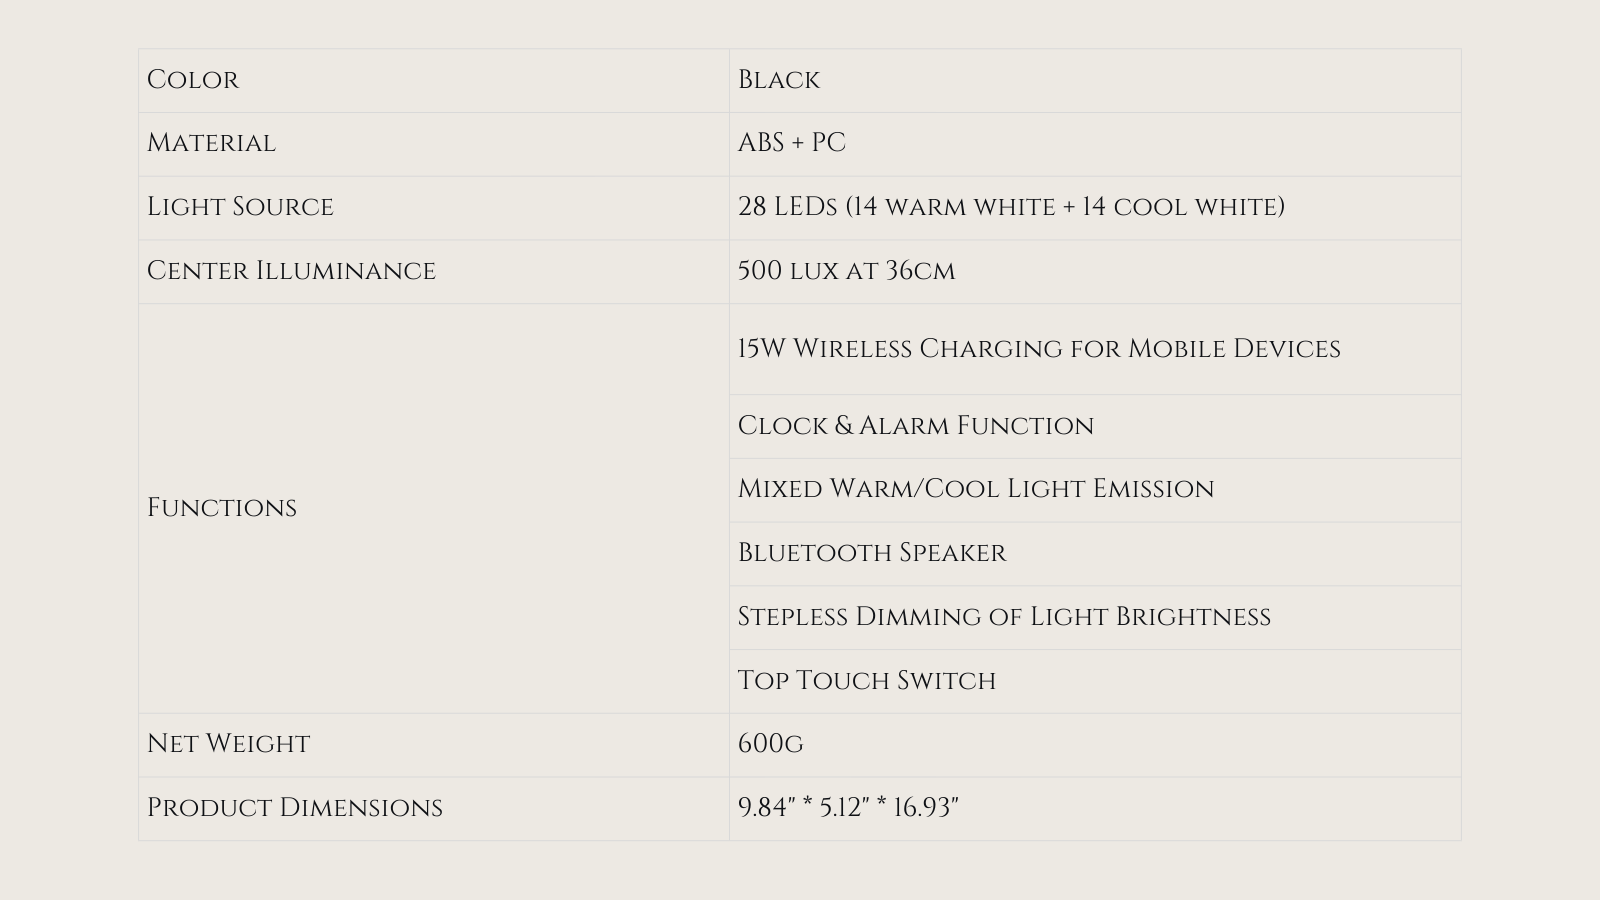Click the Product Dimensions label
1600x900 pixels.
click(294, 808)
